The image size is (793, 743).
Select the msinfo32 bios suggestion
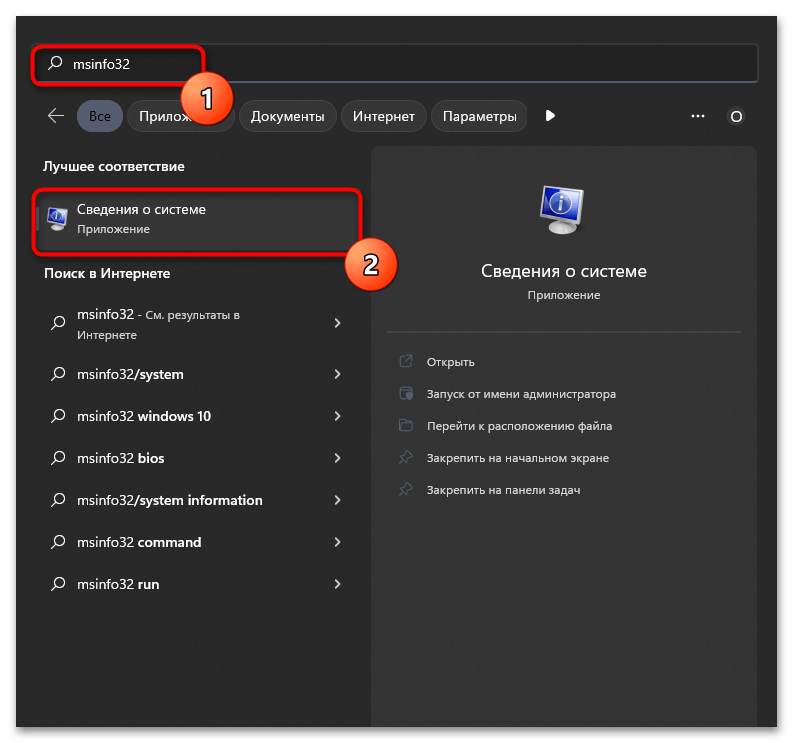coord(197,458)
